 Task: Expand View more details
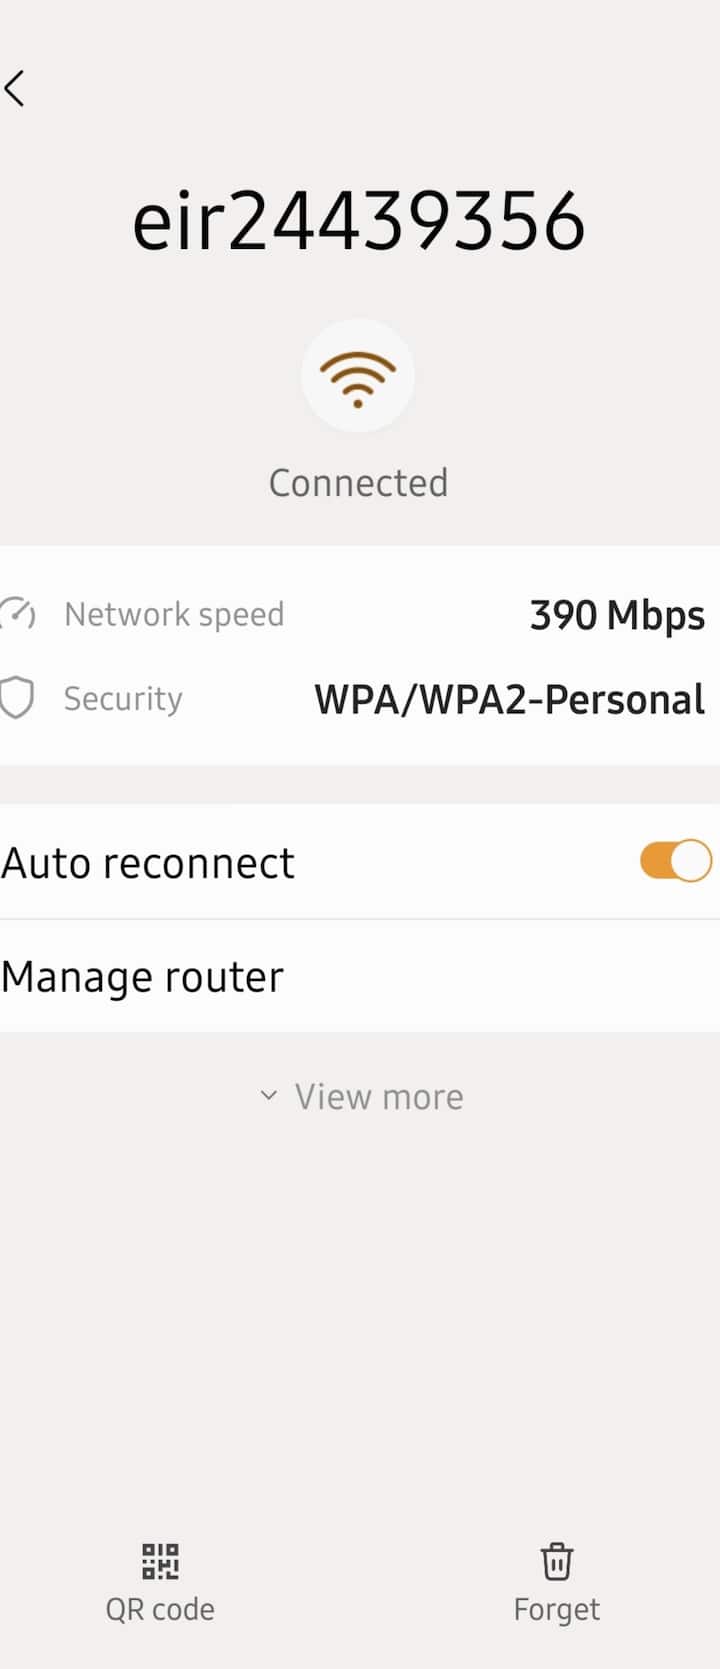pos(361,1097)
